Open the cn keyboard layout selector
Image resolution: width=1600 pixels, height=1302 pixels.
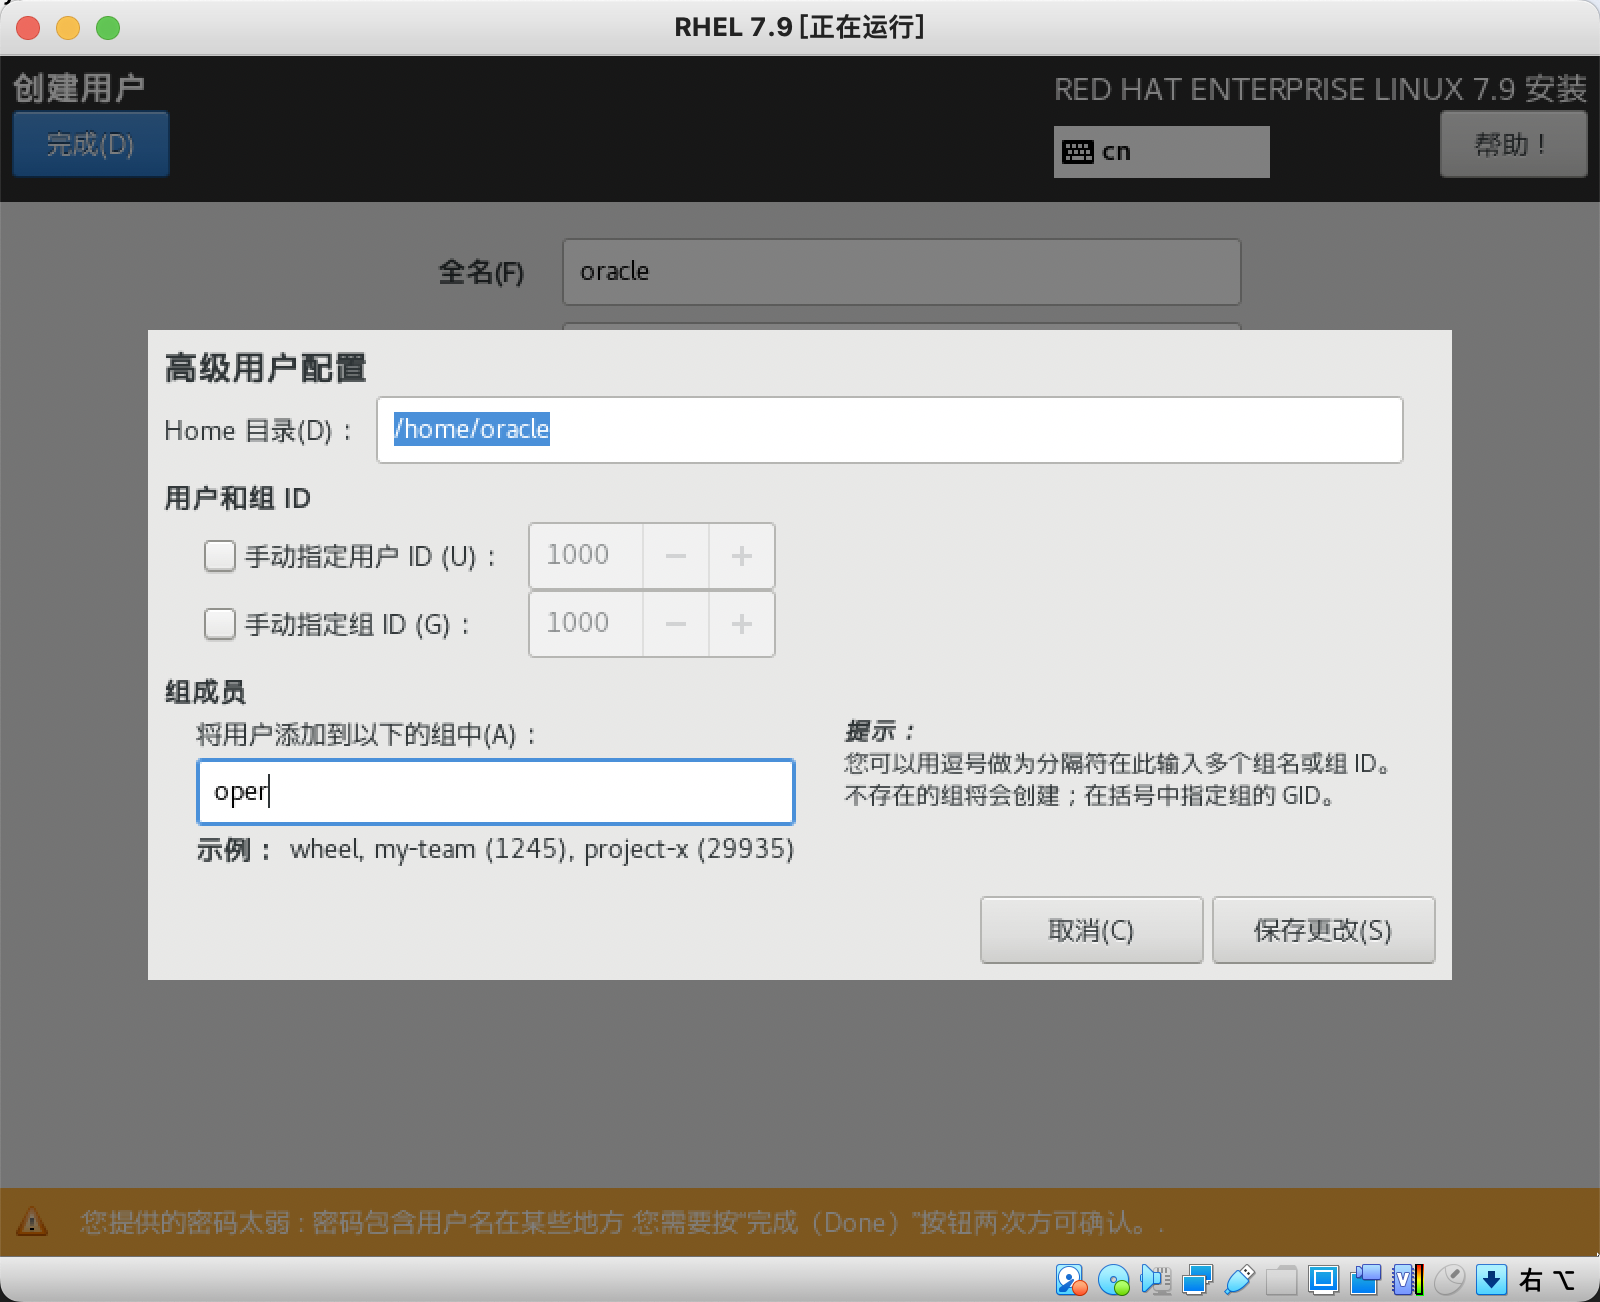click(x=1162, y=152)
